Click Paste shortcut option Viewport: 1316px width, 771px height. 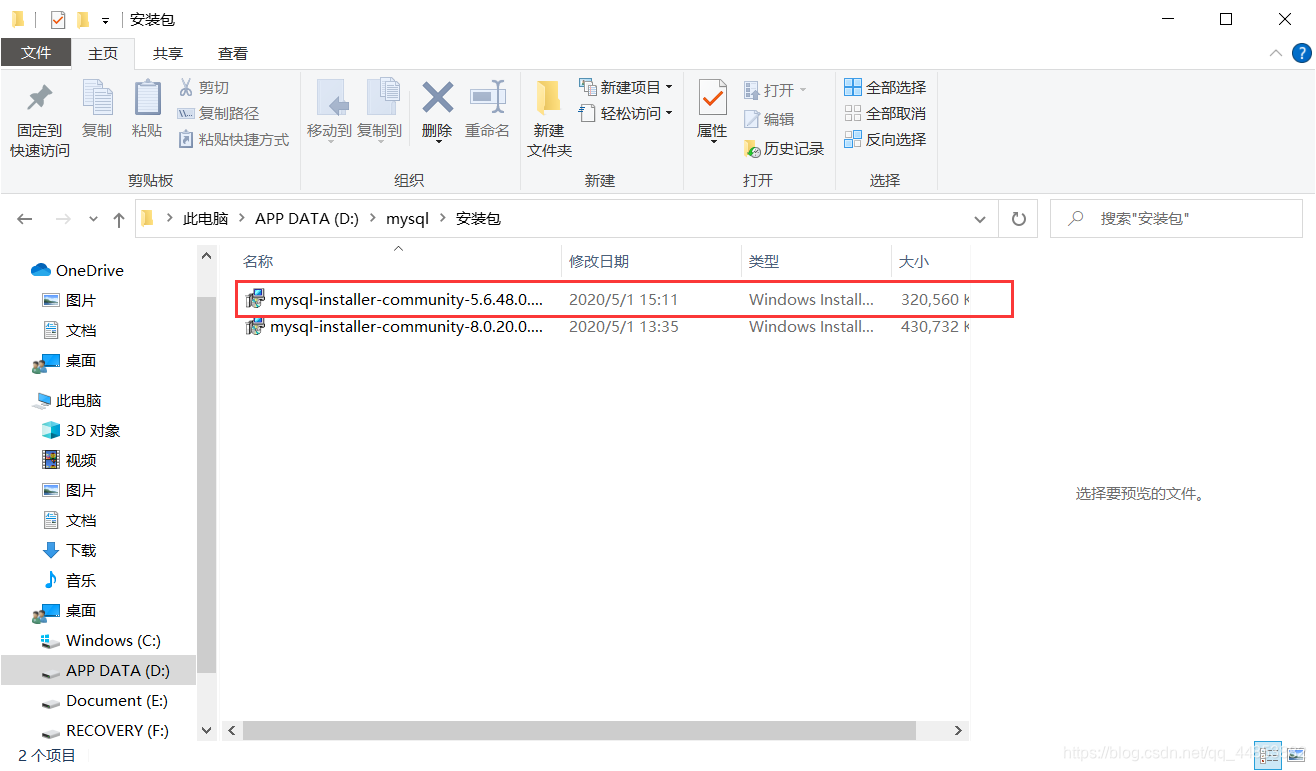click(x=233, y=140)
